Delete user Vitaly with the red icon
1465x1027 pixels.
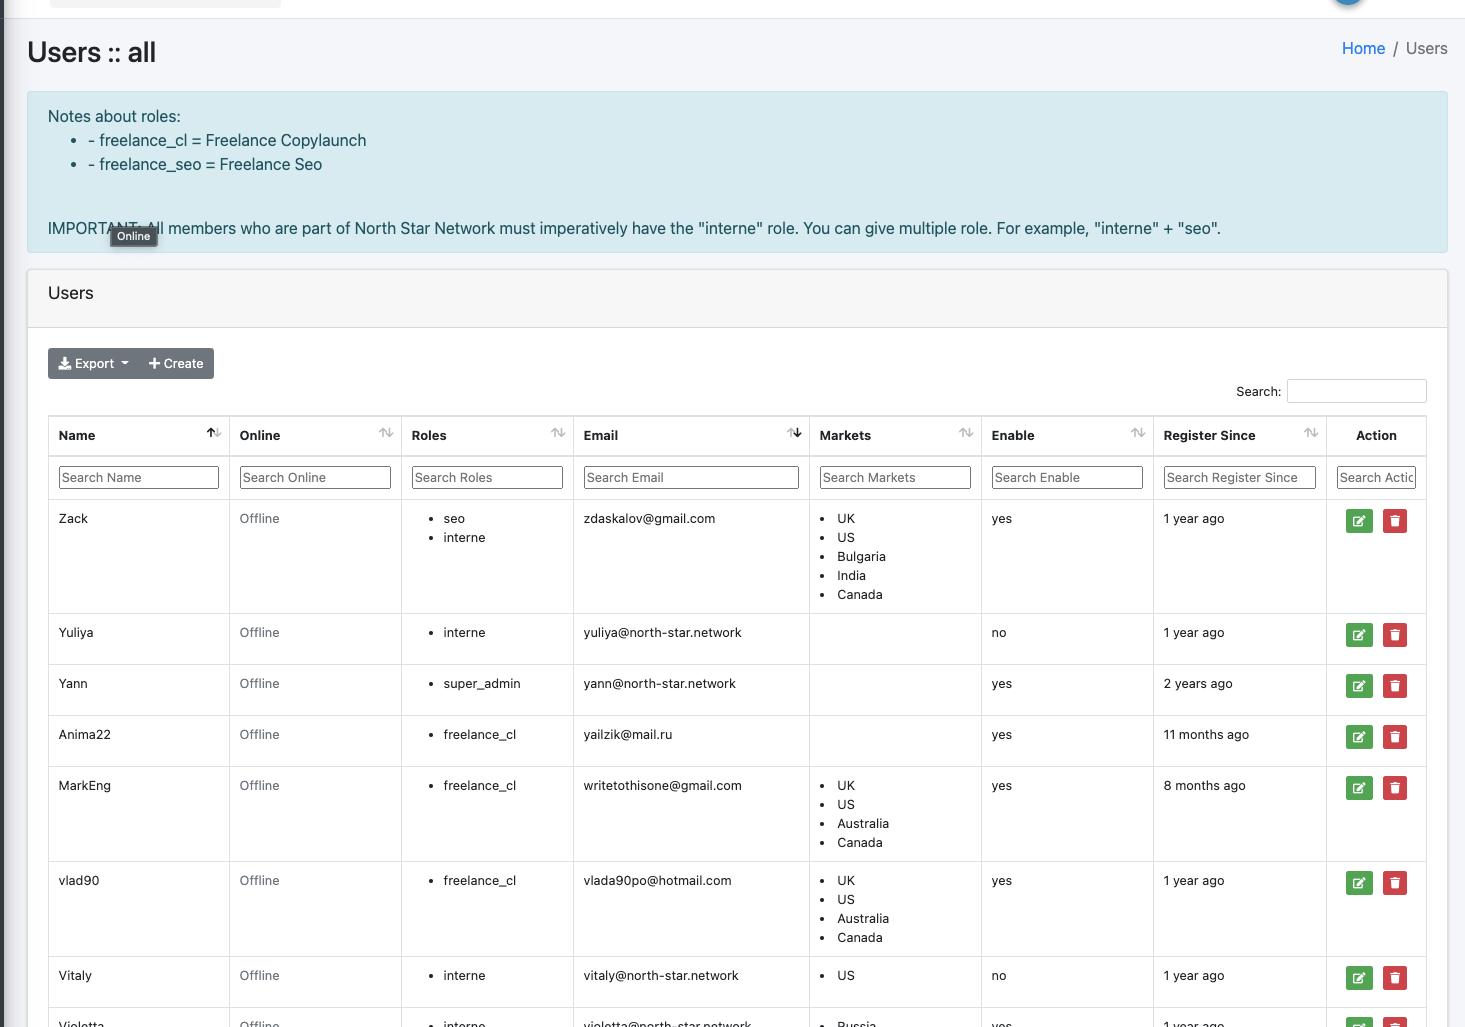coord(1394,978)
